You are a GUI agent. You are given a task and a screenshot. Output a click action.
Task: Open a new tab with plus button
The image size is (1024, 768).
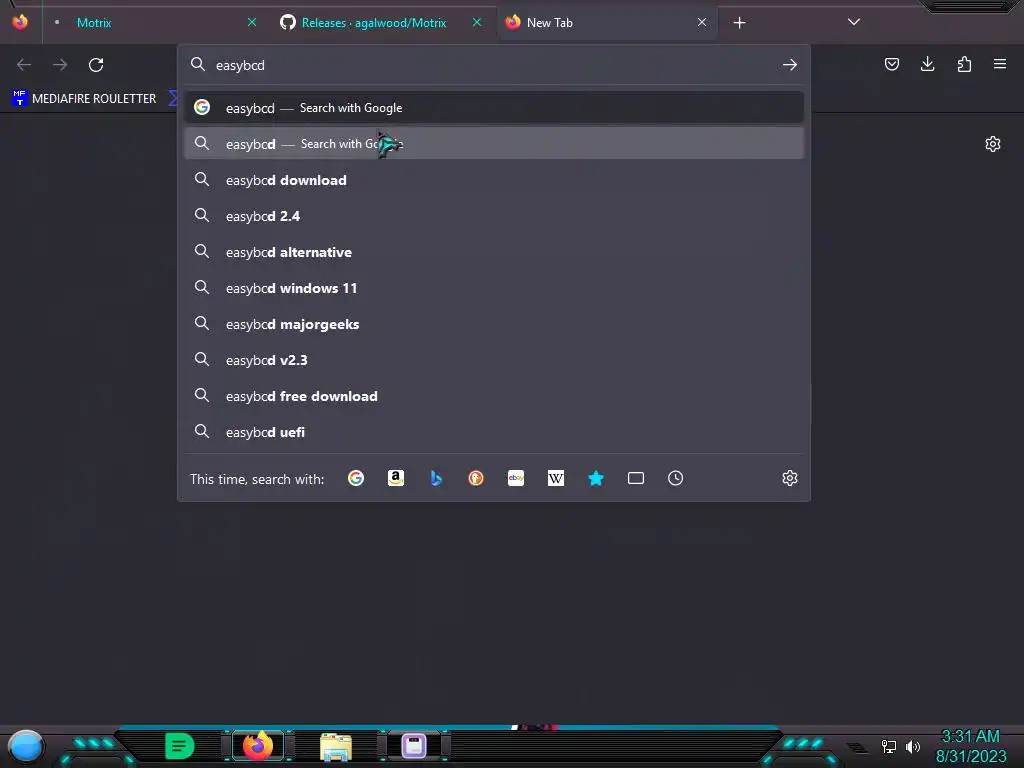(739, 23)
